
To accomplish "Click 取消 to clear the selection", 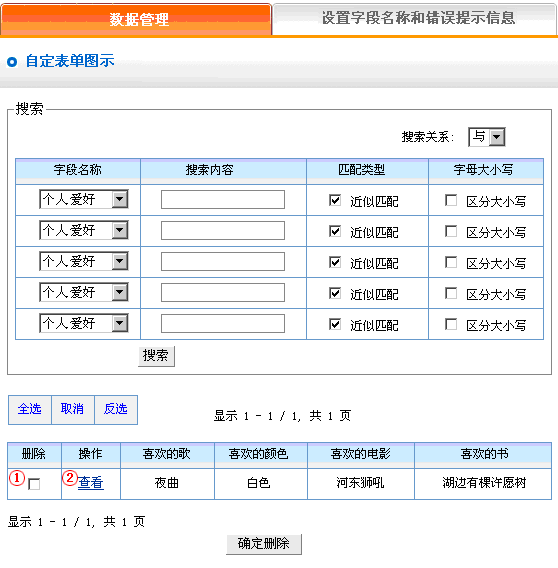I will [x=72, y=409].
